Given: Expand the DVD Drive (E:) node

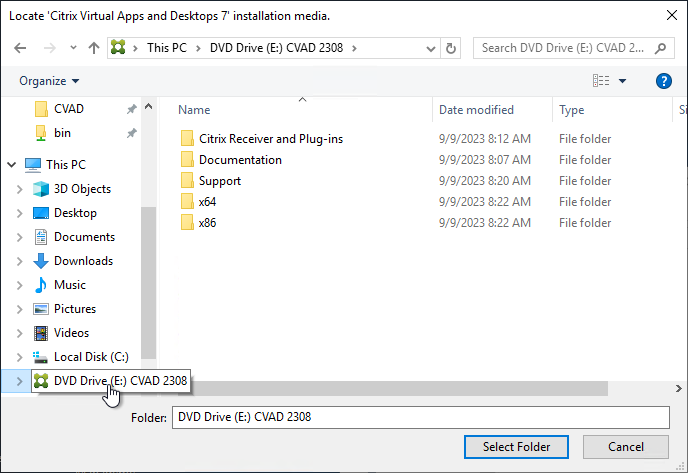Looking at the screenshot, I should click(19, 381).
